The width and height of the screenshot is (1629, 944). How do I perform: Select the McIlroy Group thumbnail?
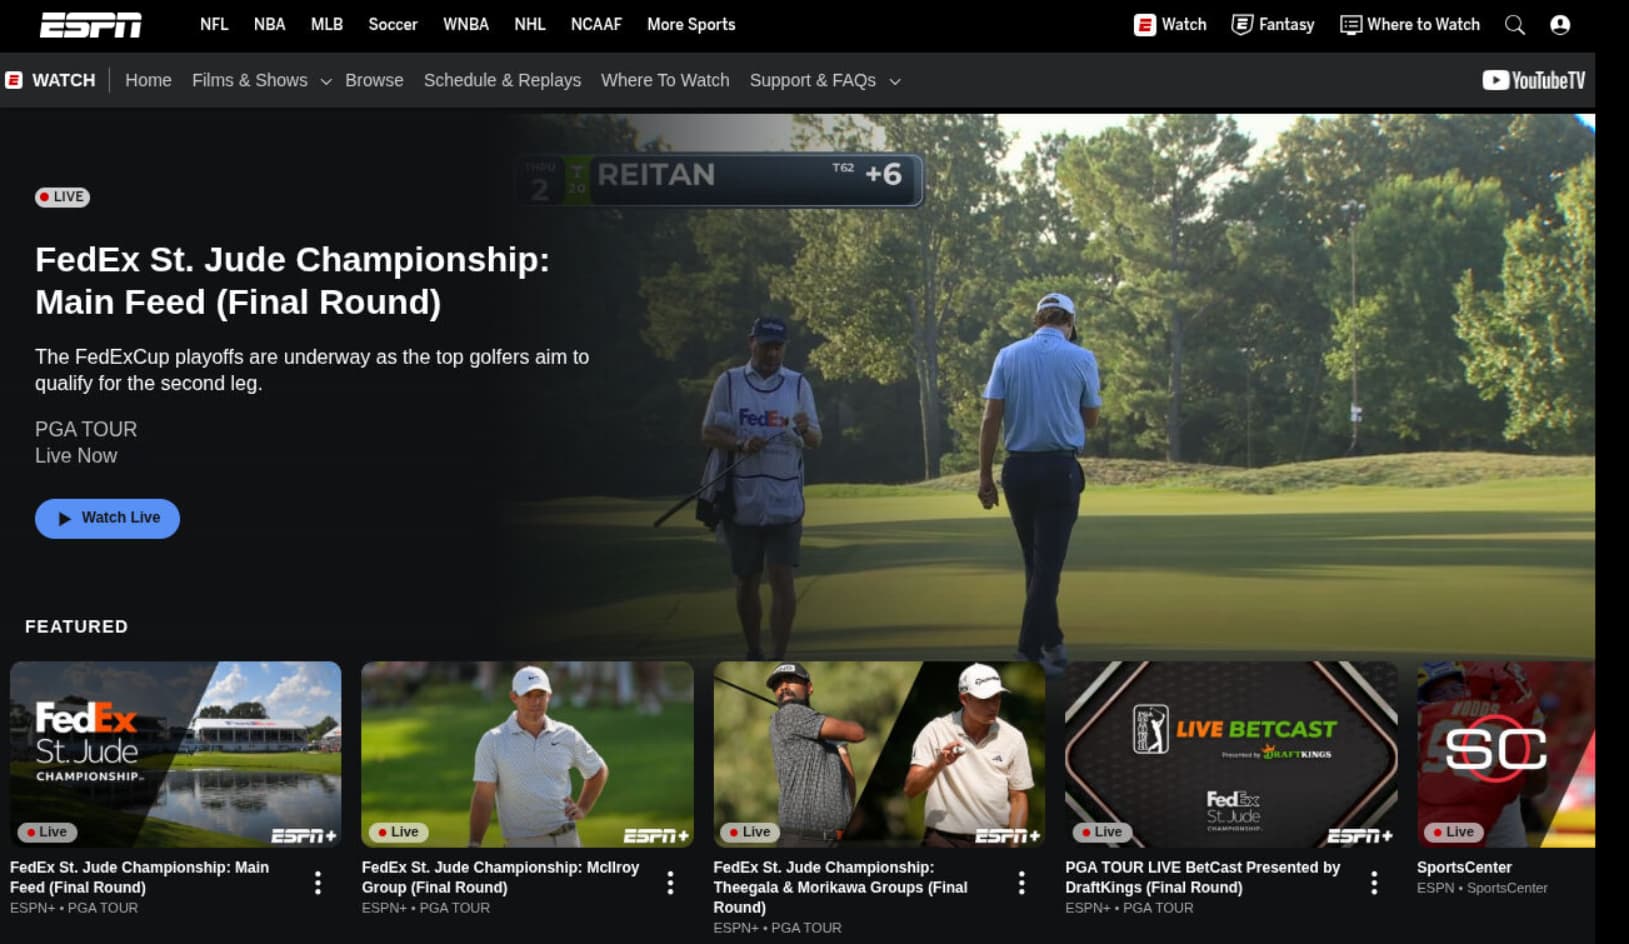pos(528,754)
